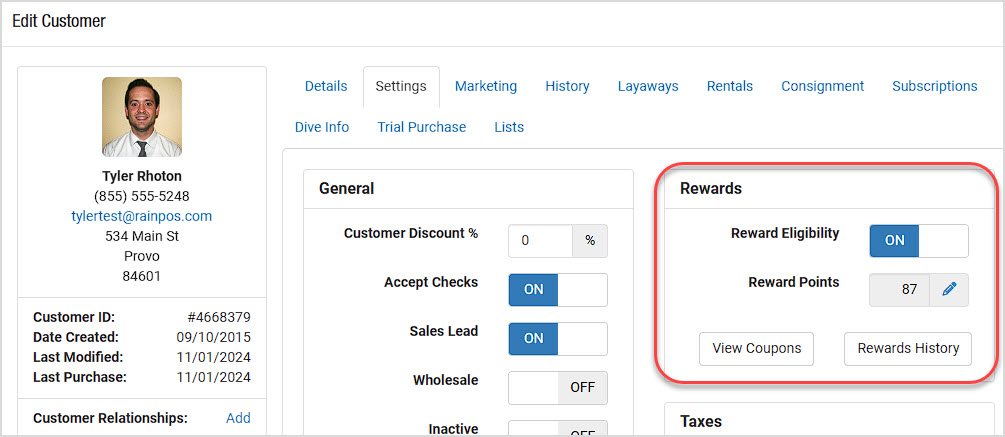Turn off Accept Checks toggle
Viewport: 1005px width, 437px height.
click(x=558, y=290)
